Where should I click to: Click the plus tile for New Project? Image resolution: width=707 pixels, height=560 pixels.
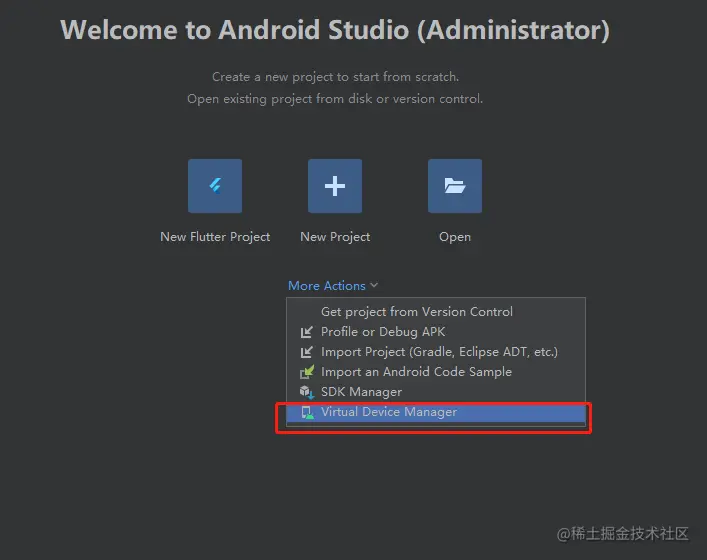tap(335, 186)
